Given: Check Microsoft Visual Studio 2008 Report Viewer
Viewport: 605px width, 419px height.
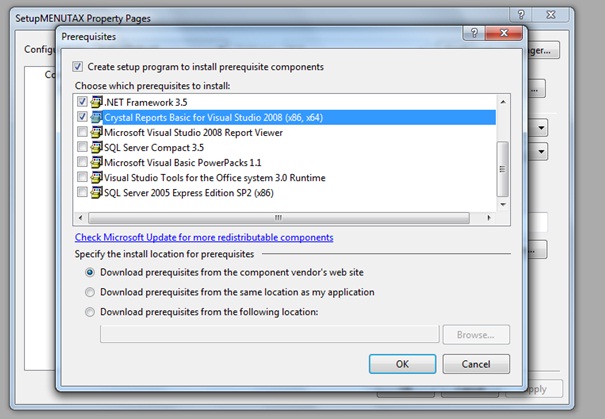Looking at the screenshot, I should [82, 132].
